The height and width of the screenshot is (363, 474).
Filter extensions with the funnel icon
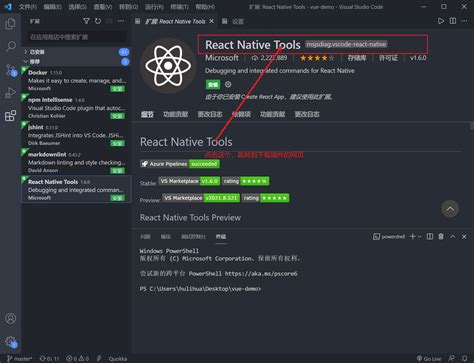pos(86,21)
